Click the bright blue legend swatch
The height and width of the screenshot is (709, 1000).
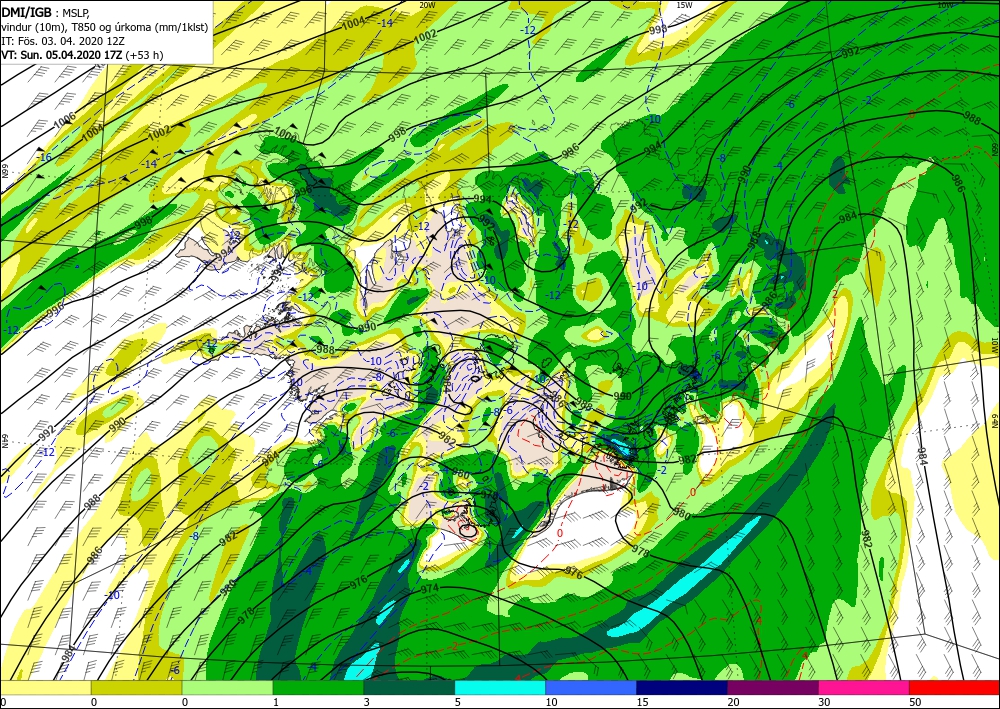pyautogui.click(x=591, y=687)
